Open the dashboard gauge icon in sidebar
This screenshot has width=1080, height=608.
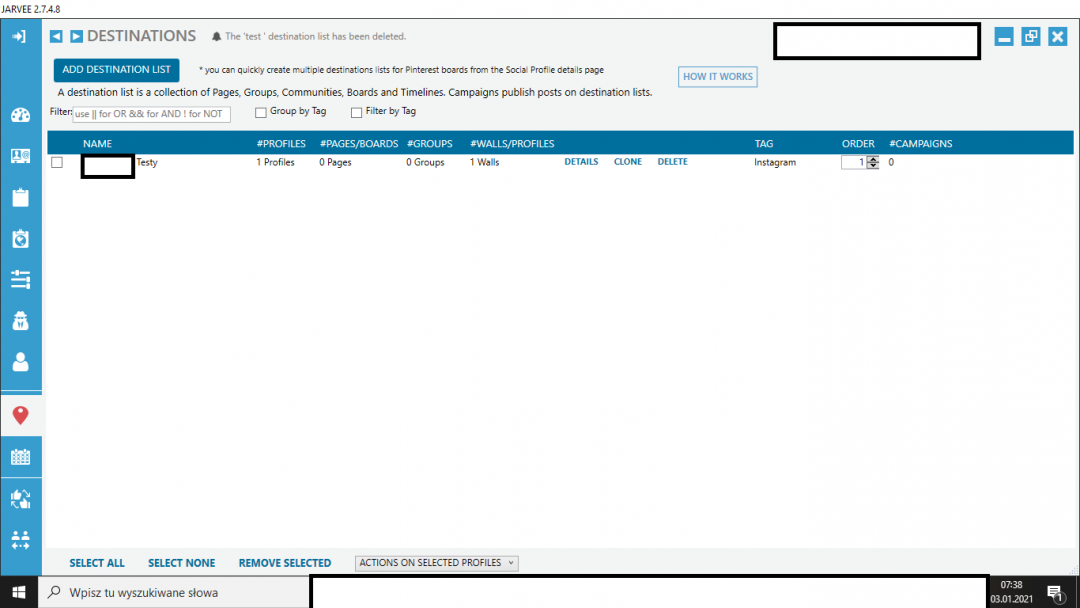[x=20, y=115]
